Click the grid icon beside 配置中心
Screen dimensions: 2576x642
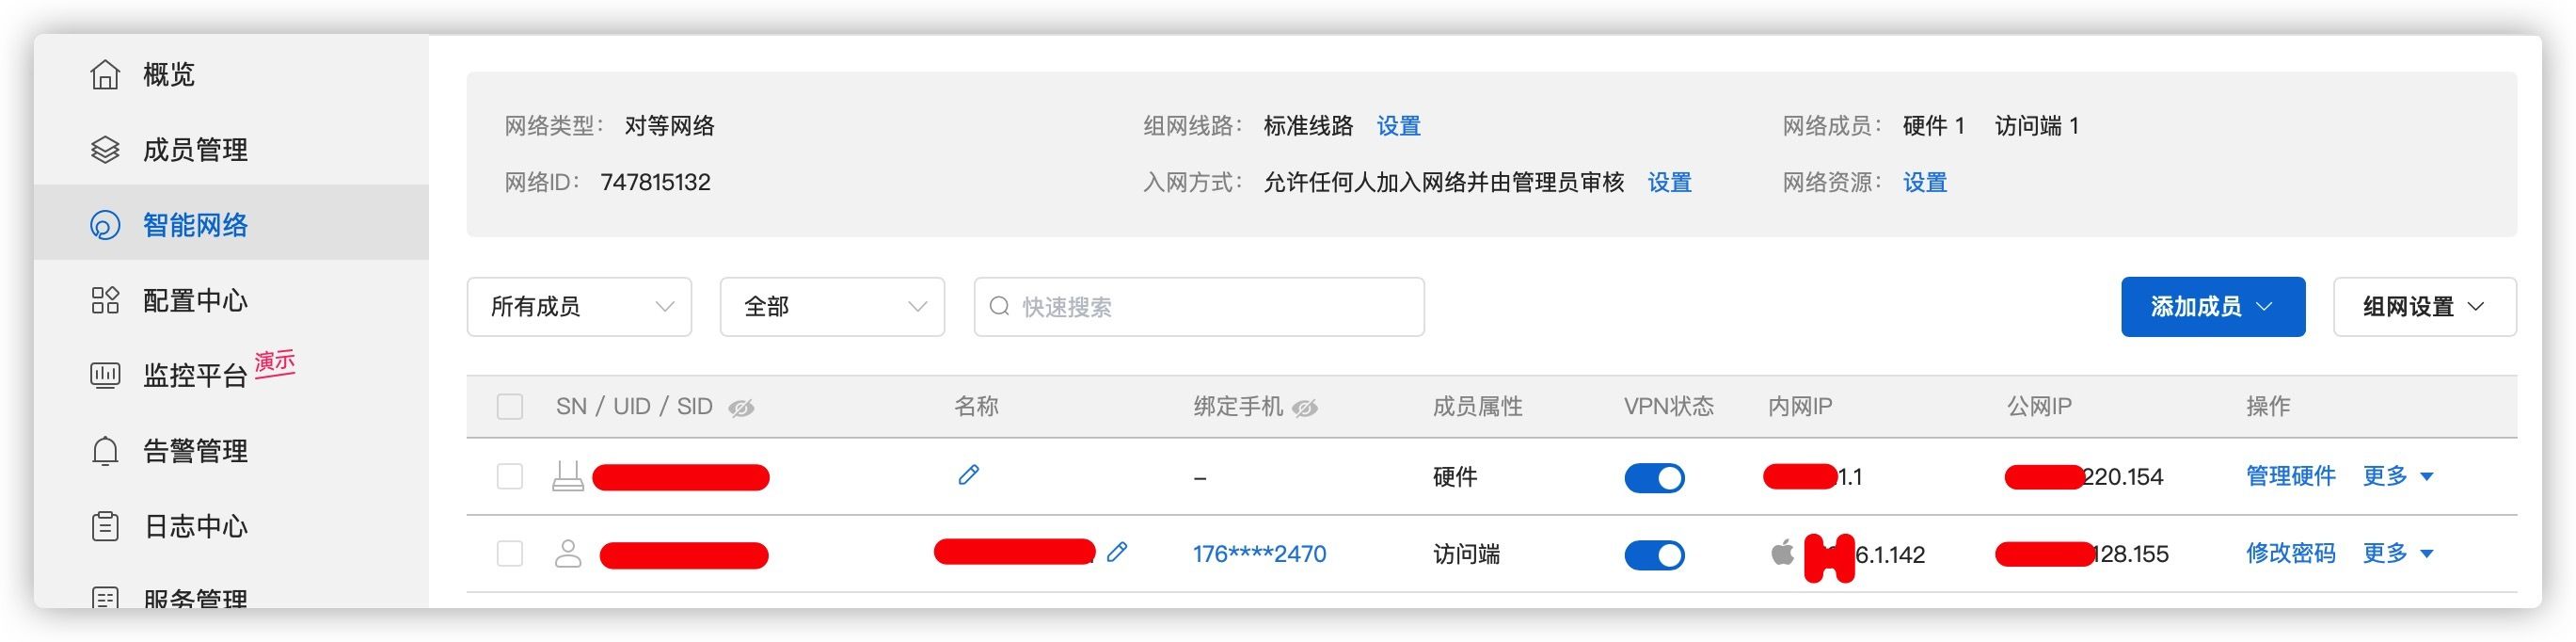click(105, 300)
